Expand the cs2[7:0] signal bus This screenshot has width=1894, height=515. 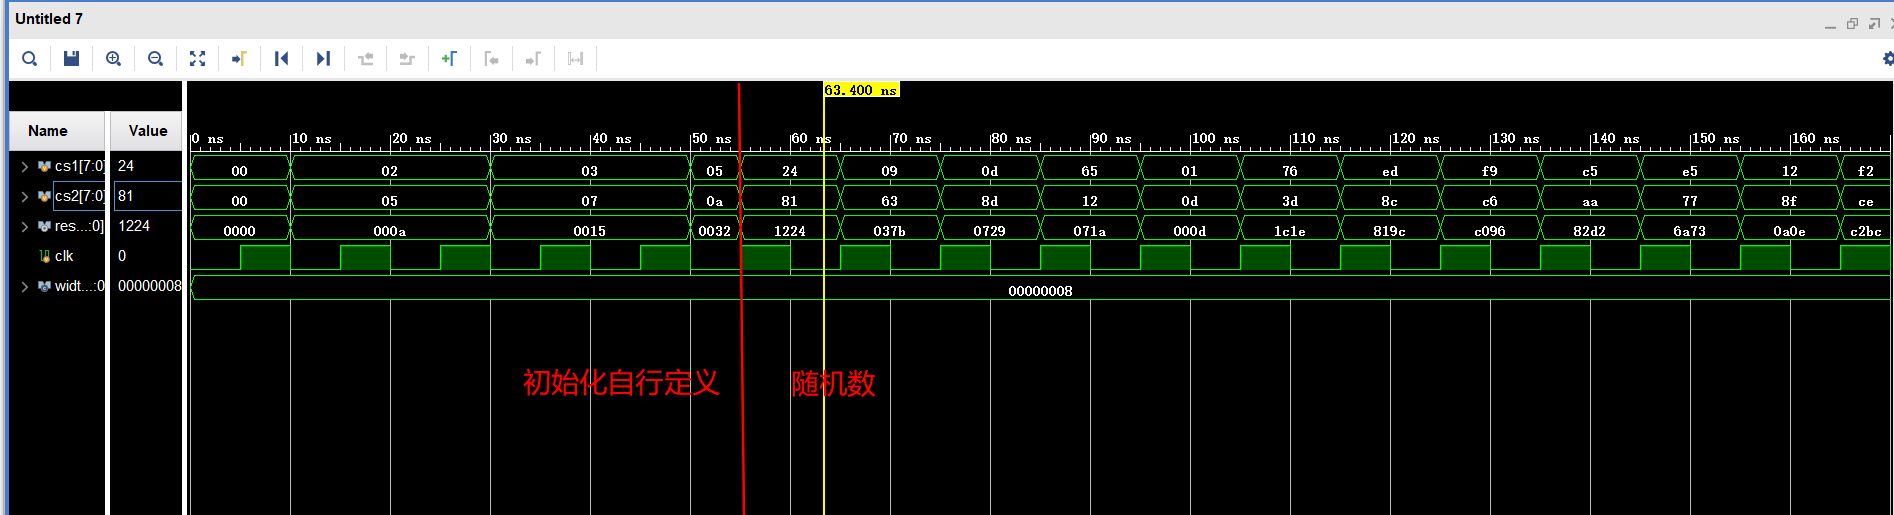click(25, 197)
